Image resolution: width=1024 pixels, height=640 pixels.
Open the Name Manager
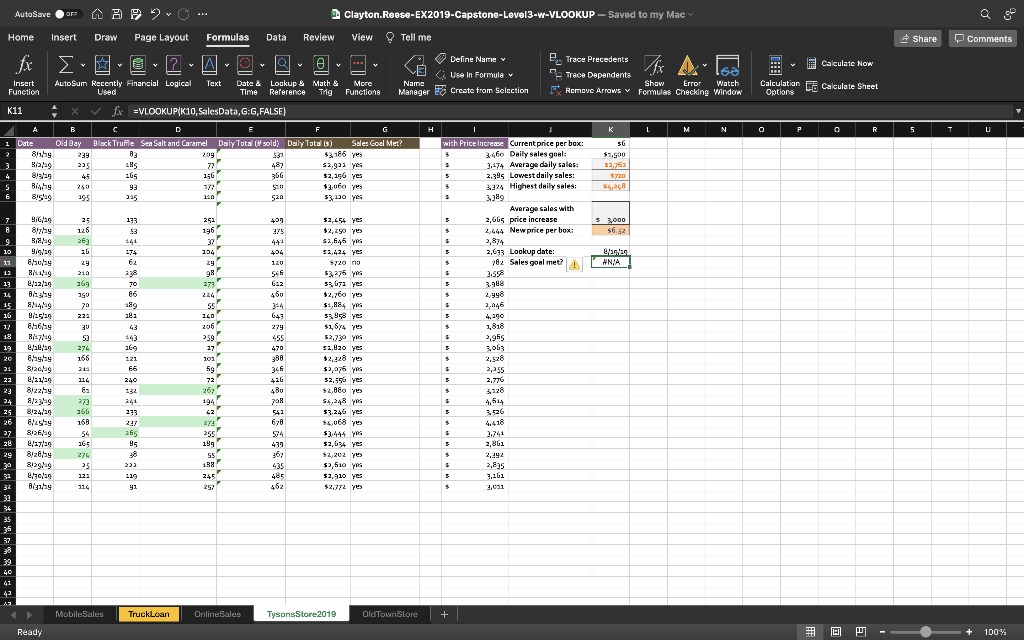coord(417,73)
